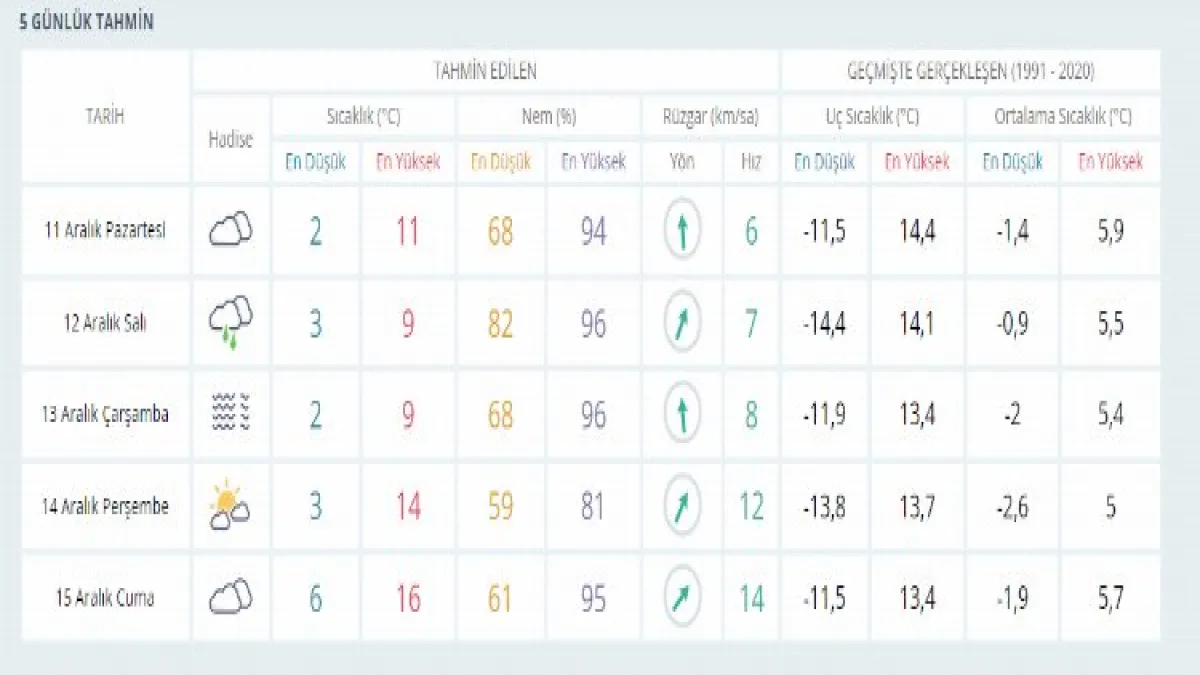Click the Uç Sıcaklık (°C) column header
The height and width of the screenshot is (675, 1200).
(871, 117)
